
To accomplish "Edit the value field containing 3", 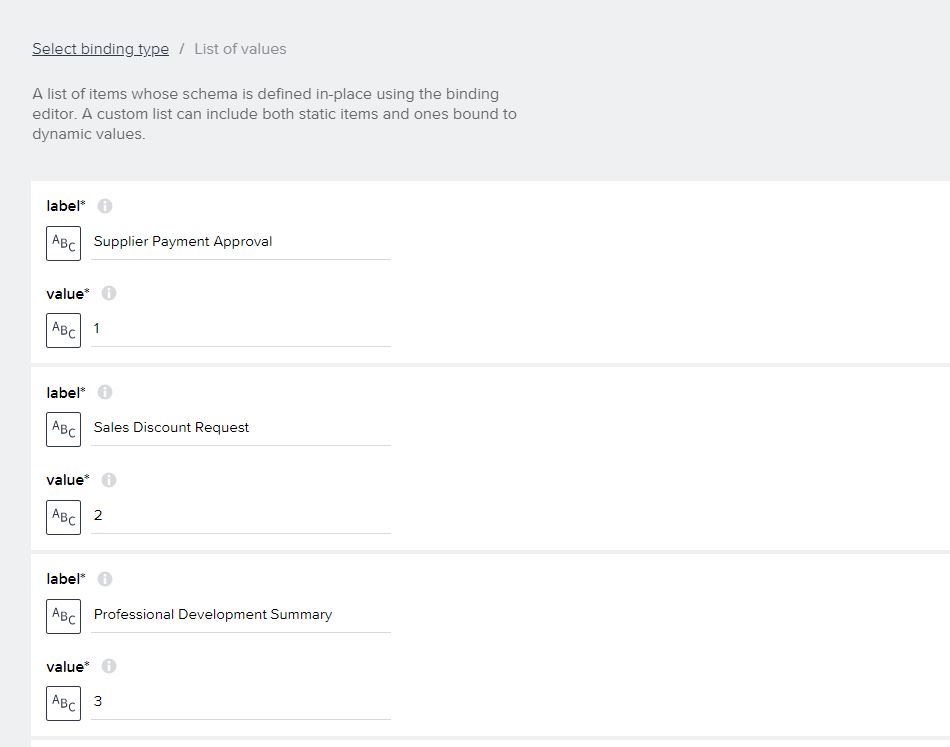I will [x=241, y=702].
